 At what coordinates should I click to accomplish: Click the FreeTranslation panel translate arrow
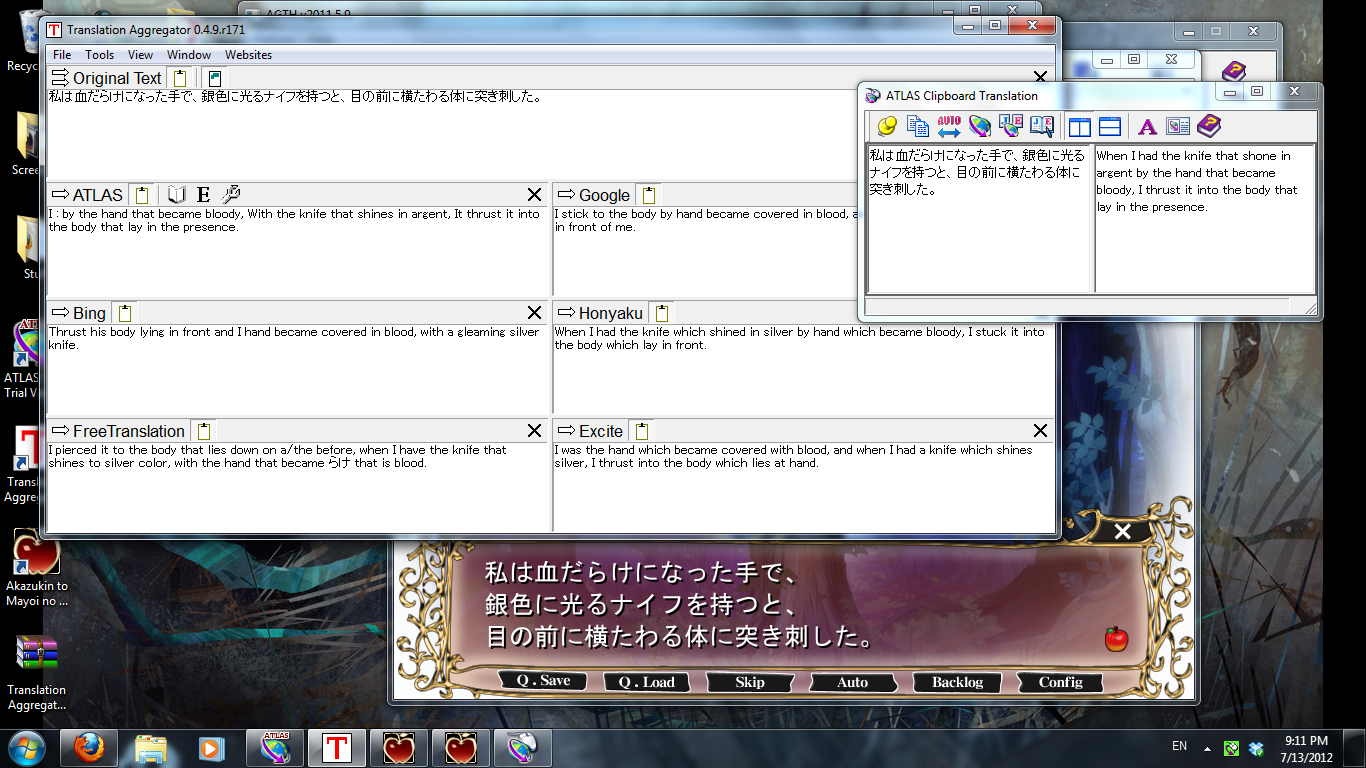[59, 430]
